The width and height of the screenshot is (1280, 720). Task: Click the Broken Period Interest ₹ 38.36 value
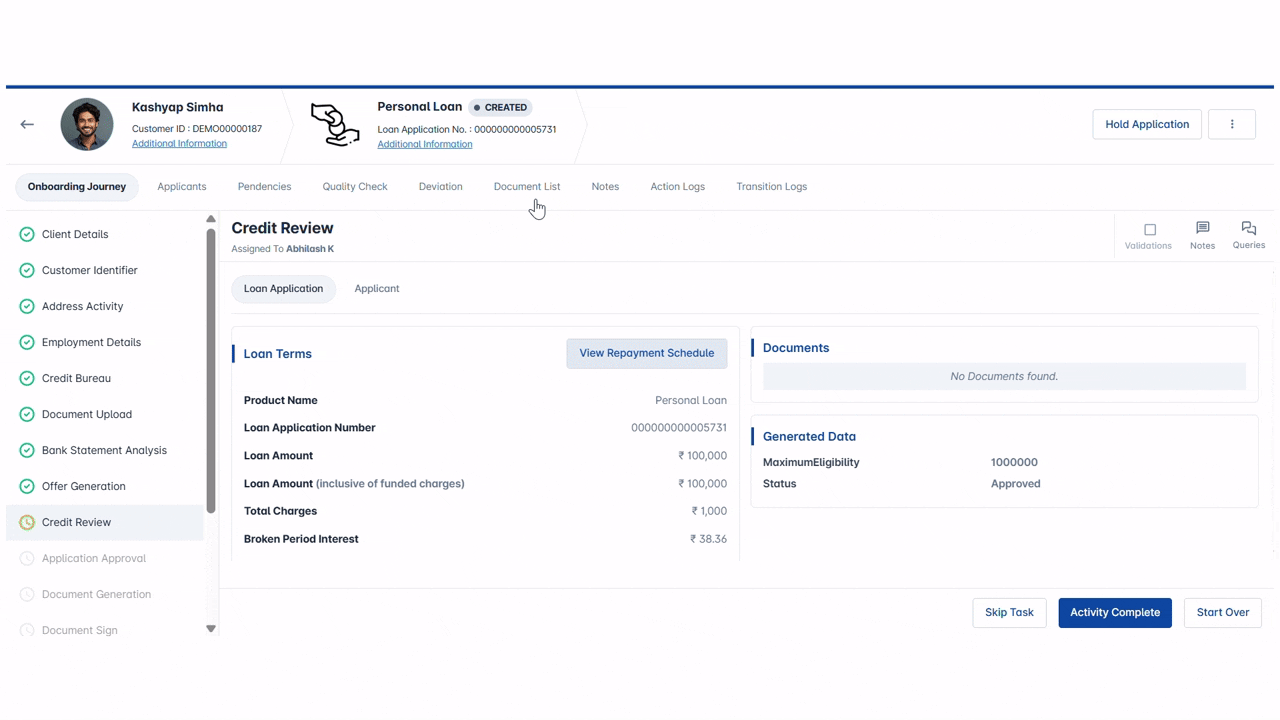pos(708,539)
